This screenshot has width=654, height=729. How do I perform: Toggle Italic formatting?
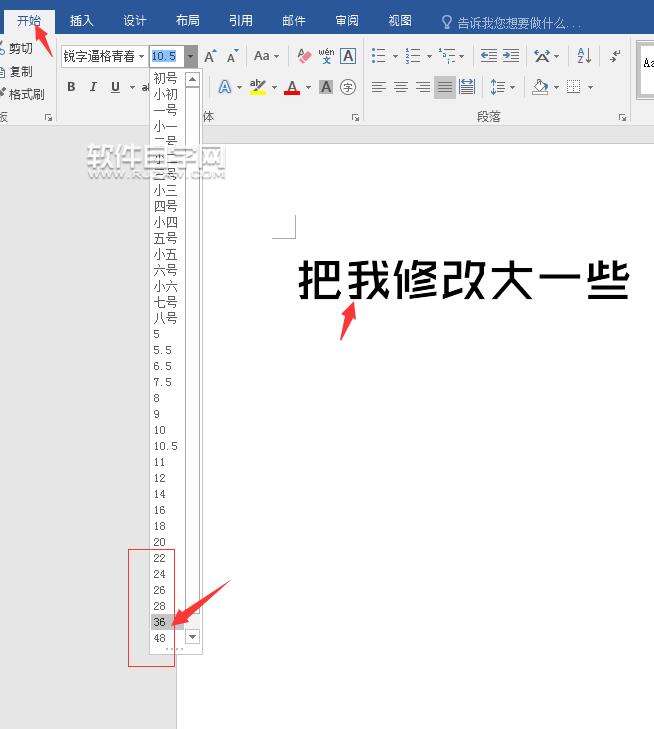pyautogui.click(x=93, y=87)
